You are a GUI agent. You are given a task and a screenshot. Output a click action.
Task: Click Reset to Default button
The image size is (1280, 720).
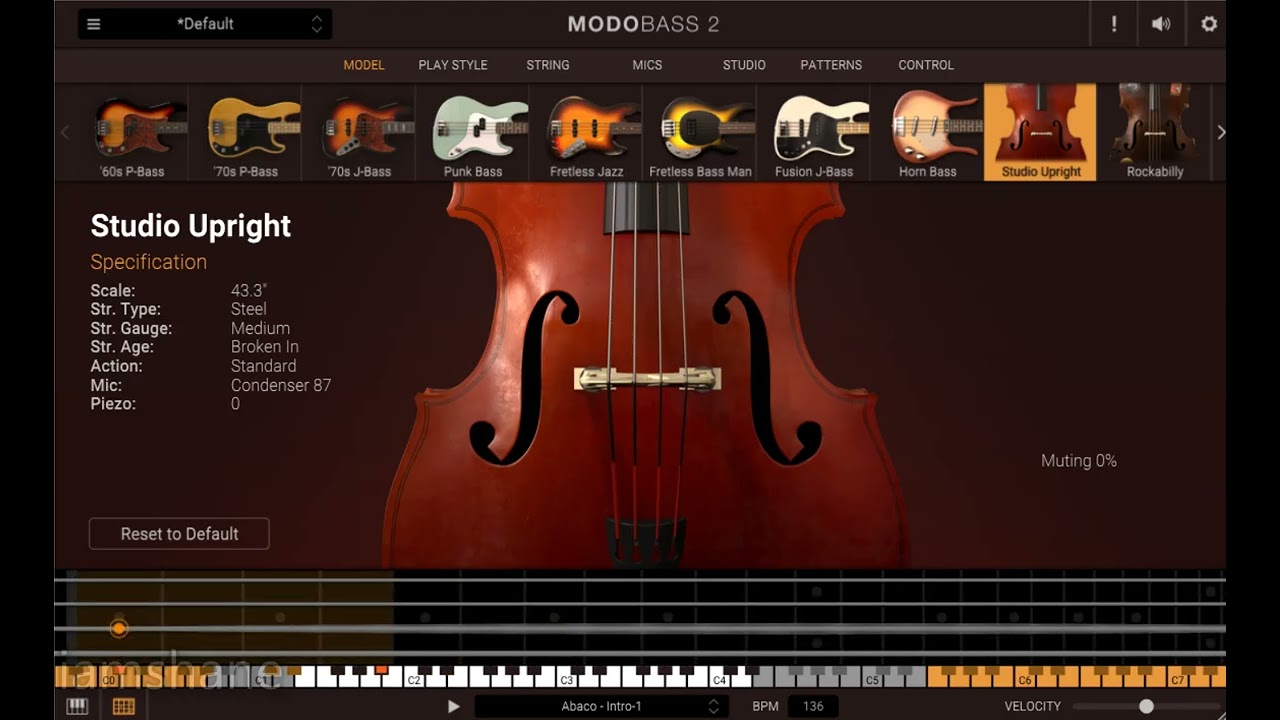tap(179, 534)
